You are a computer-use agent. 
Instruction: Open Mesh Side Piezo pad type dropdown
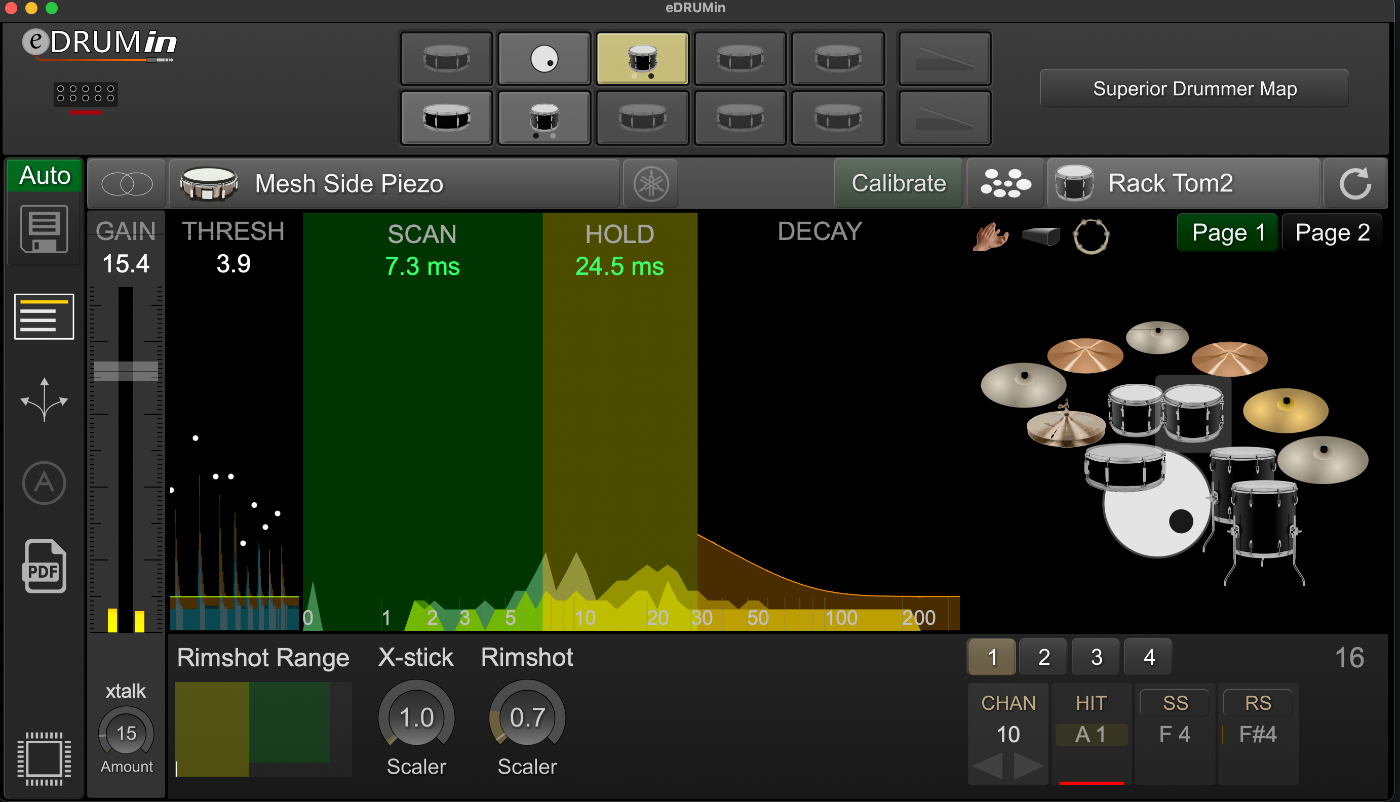pyautogui.click(x=396, y=184)
